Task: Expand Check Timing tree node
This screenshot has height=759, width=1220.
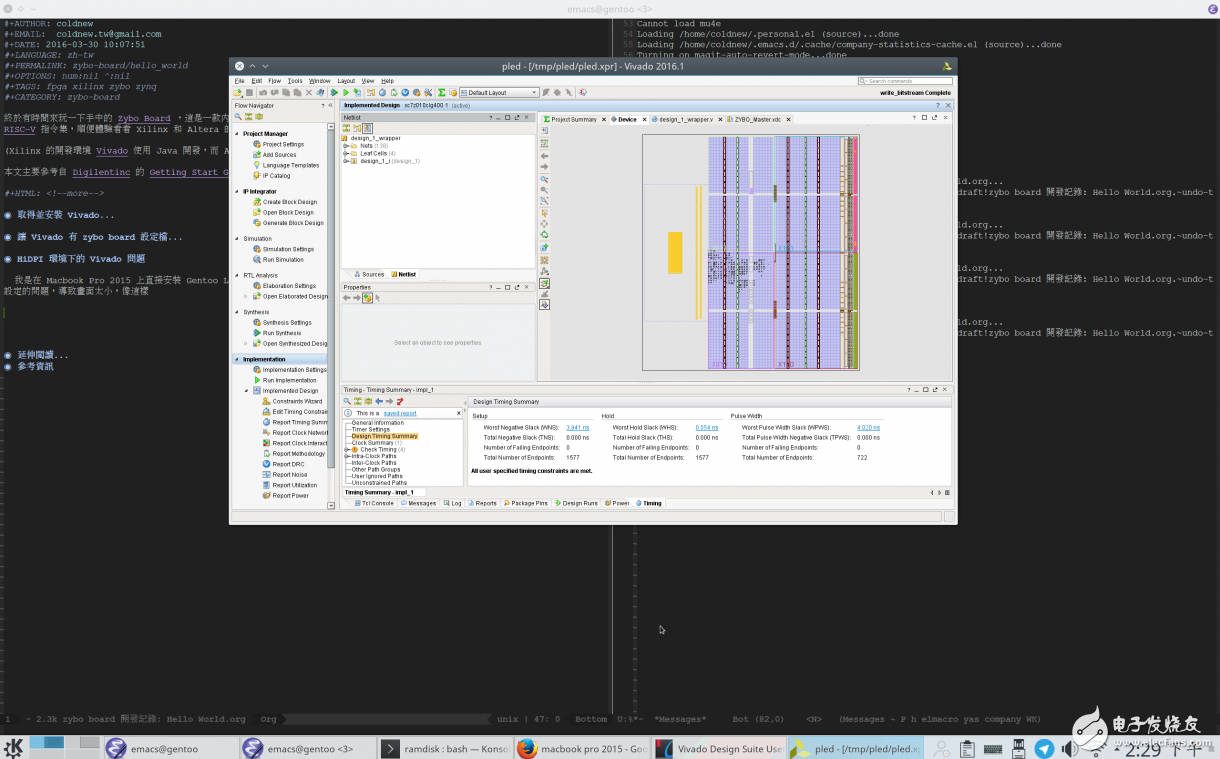Action: click(x=348, y=450)
